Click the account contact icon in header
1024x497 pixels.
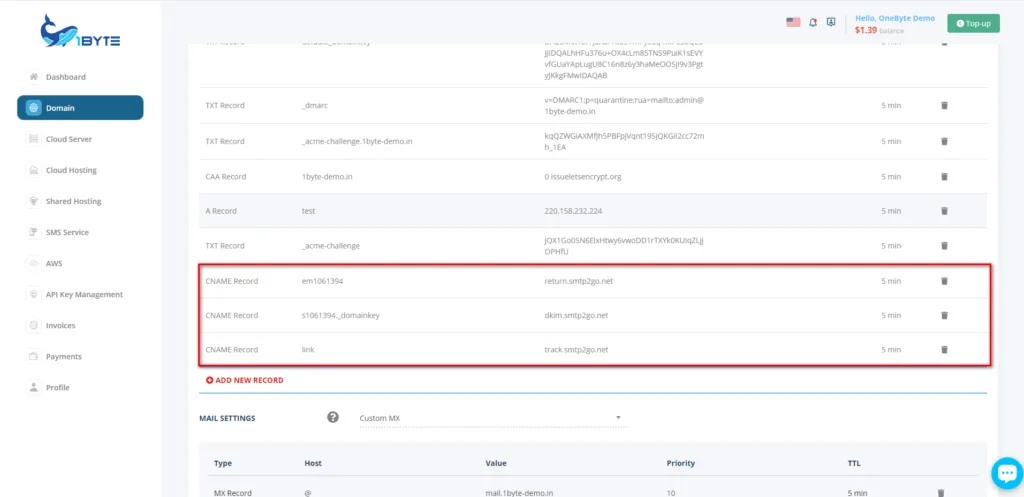(831, 22)
